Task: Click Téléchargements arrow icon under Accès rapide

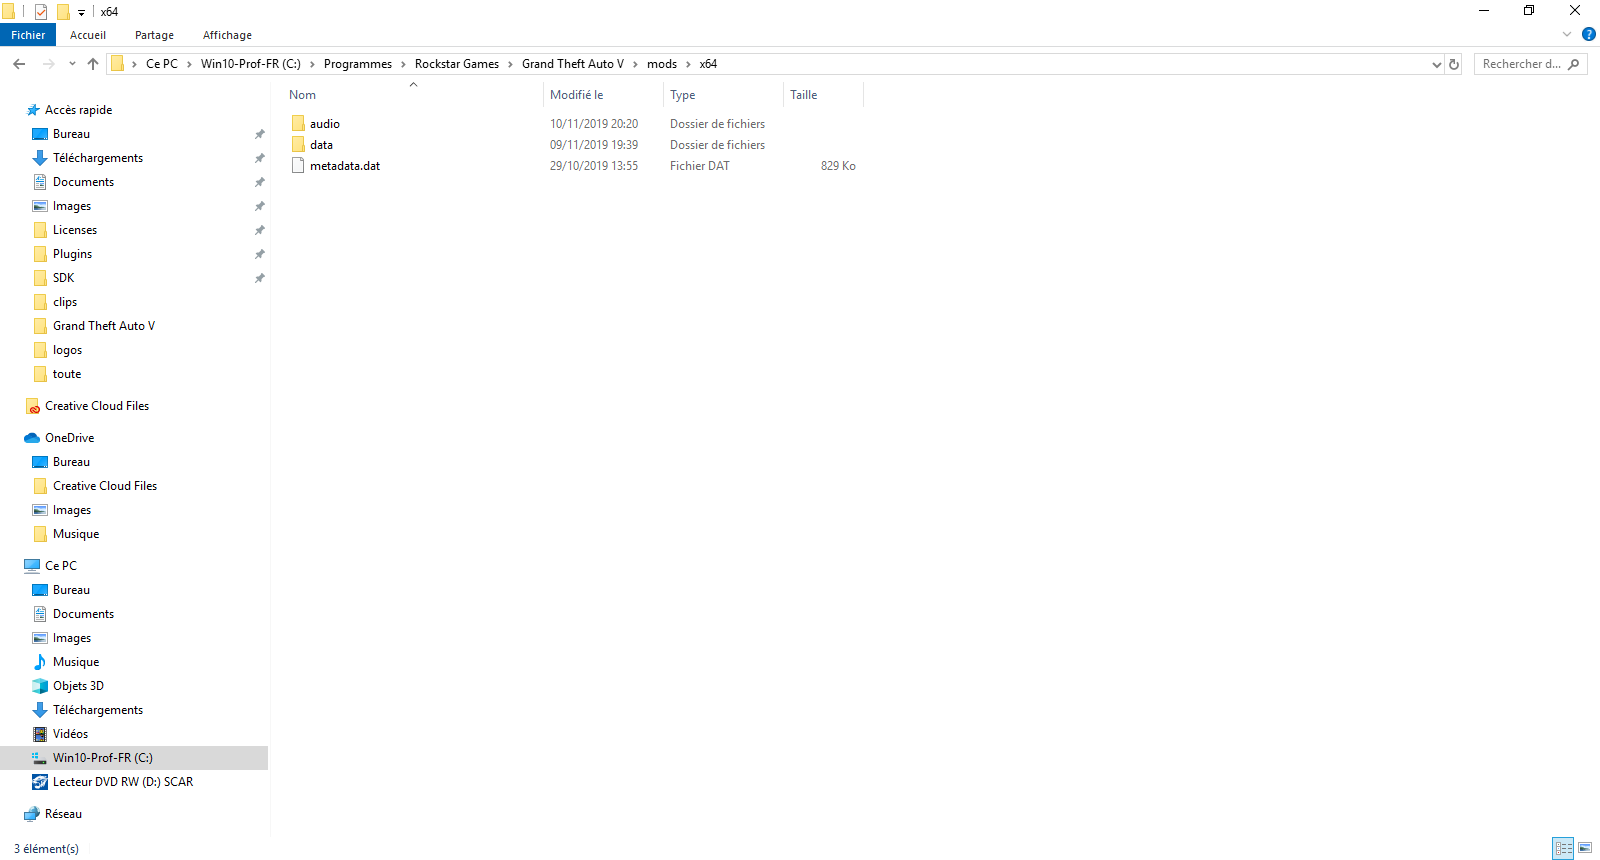Action: click(40, 158)
